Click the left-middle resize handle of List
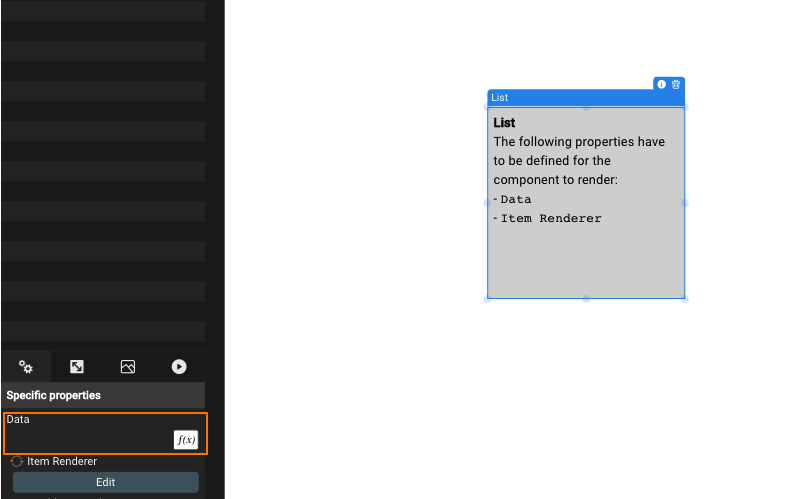This screenshot has height=499, width=802. coord(488,203)
